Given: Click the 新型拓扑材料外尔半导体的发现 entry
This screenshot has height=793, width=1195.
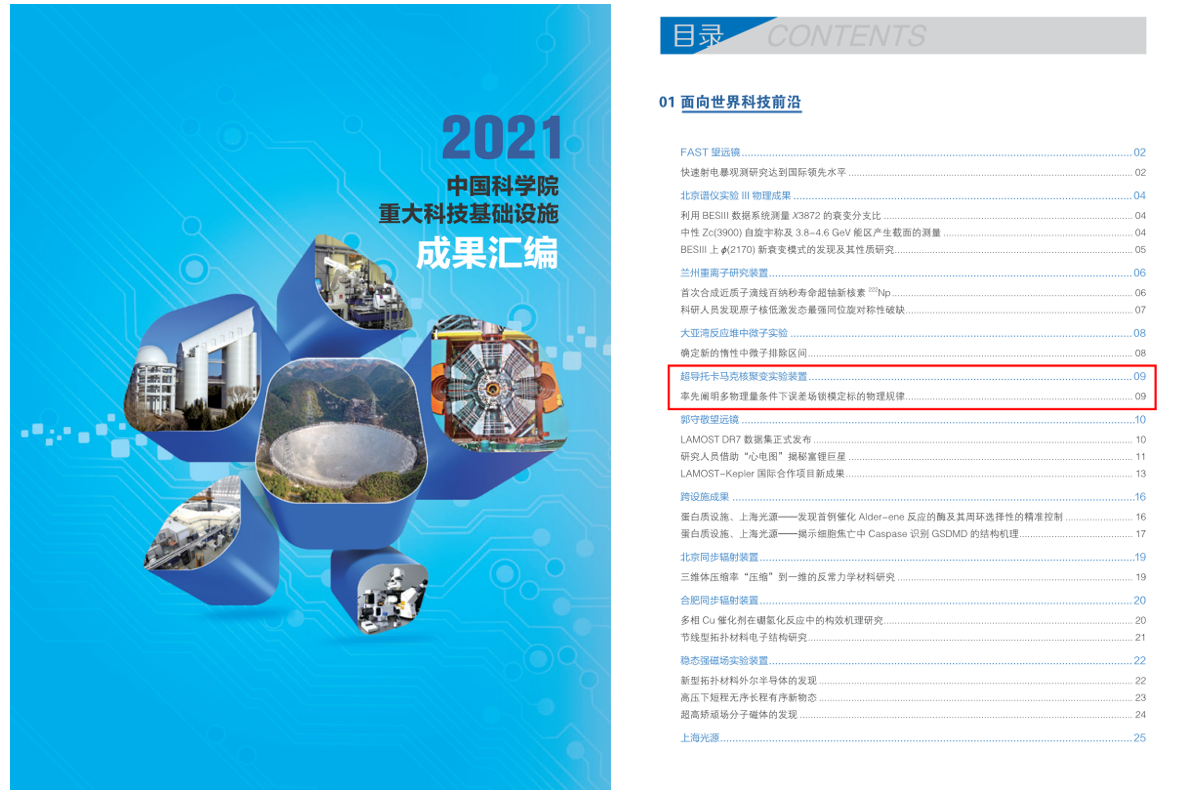Looking at the screenshot, I should [x=748, y=681].
